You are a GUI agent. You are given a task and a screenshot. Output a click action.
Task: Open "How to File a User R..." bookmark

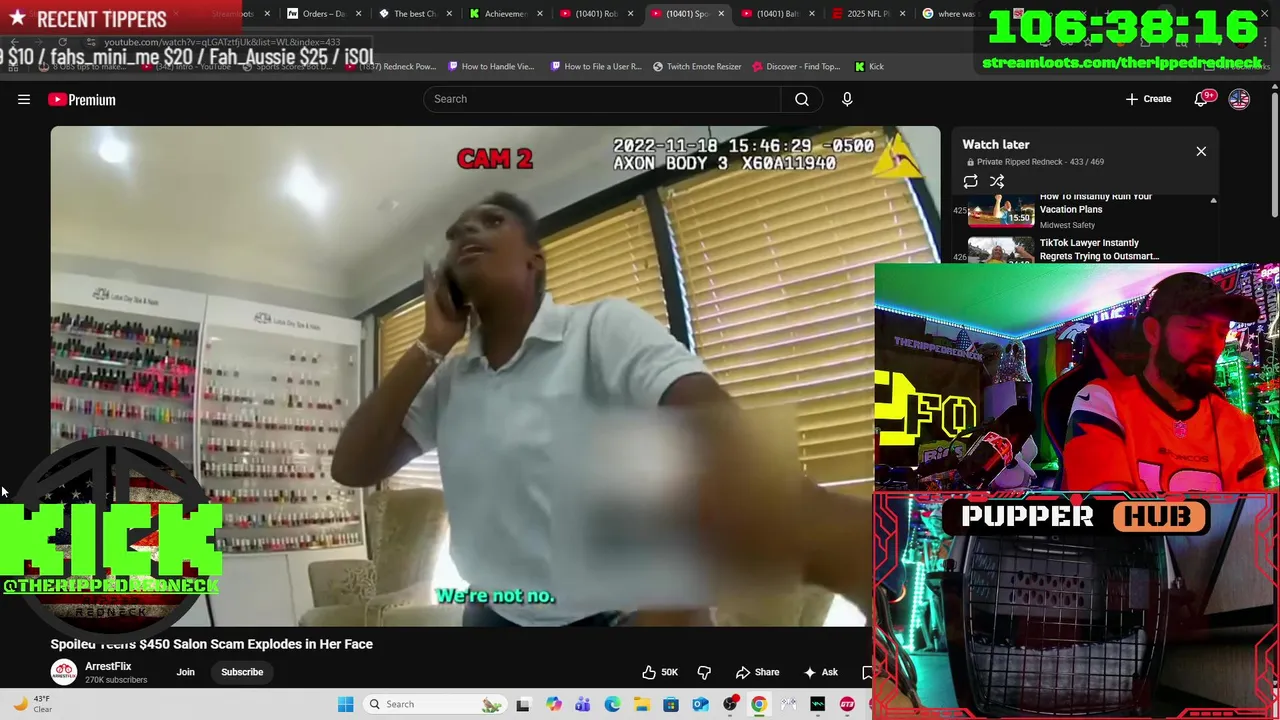coord(596,66)
